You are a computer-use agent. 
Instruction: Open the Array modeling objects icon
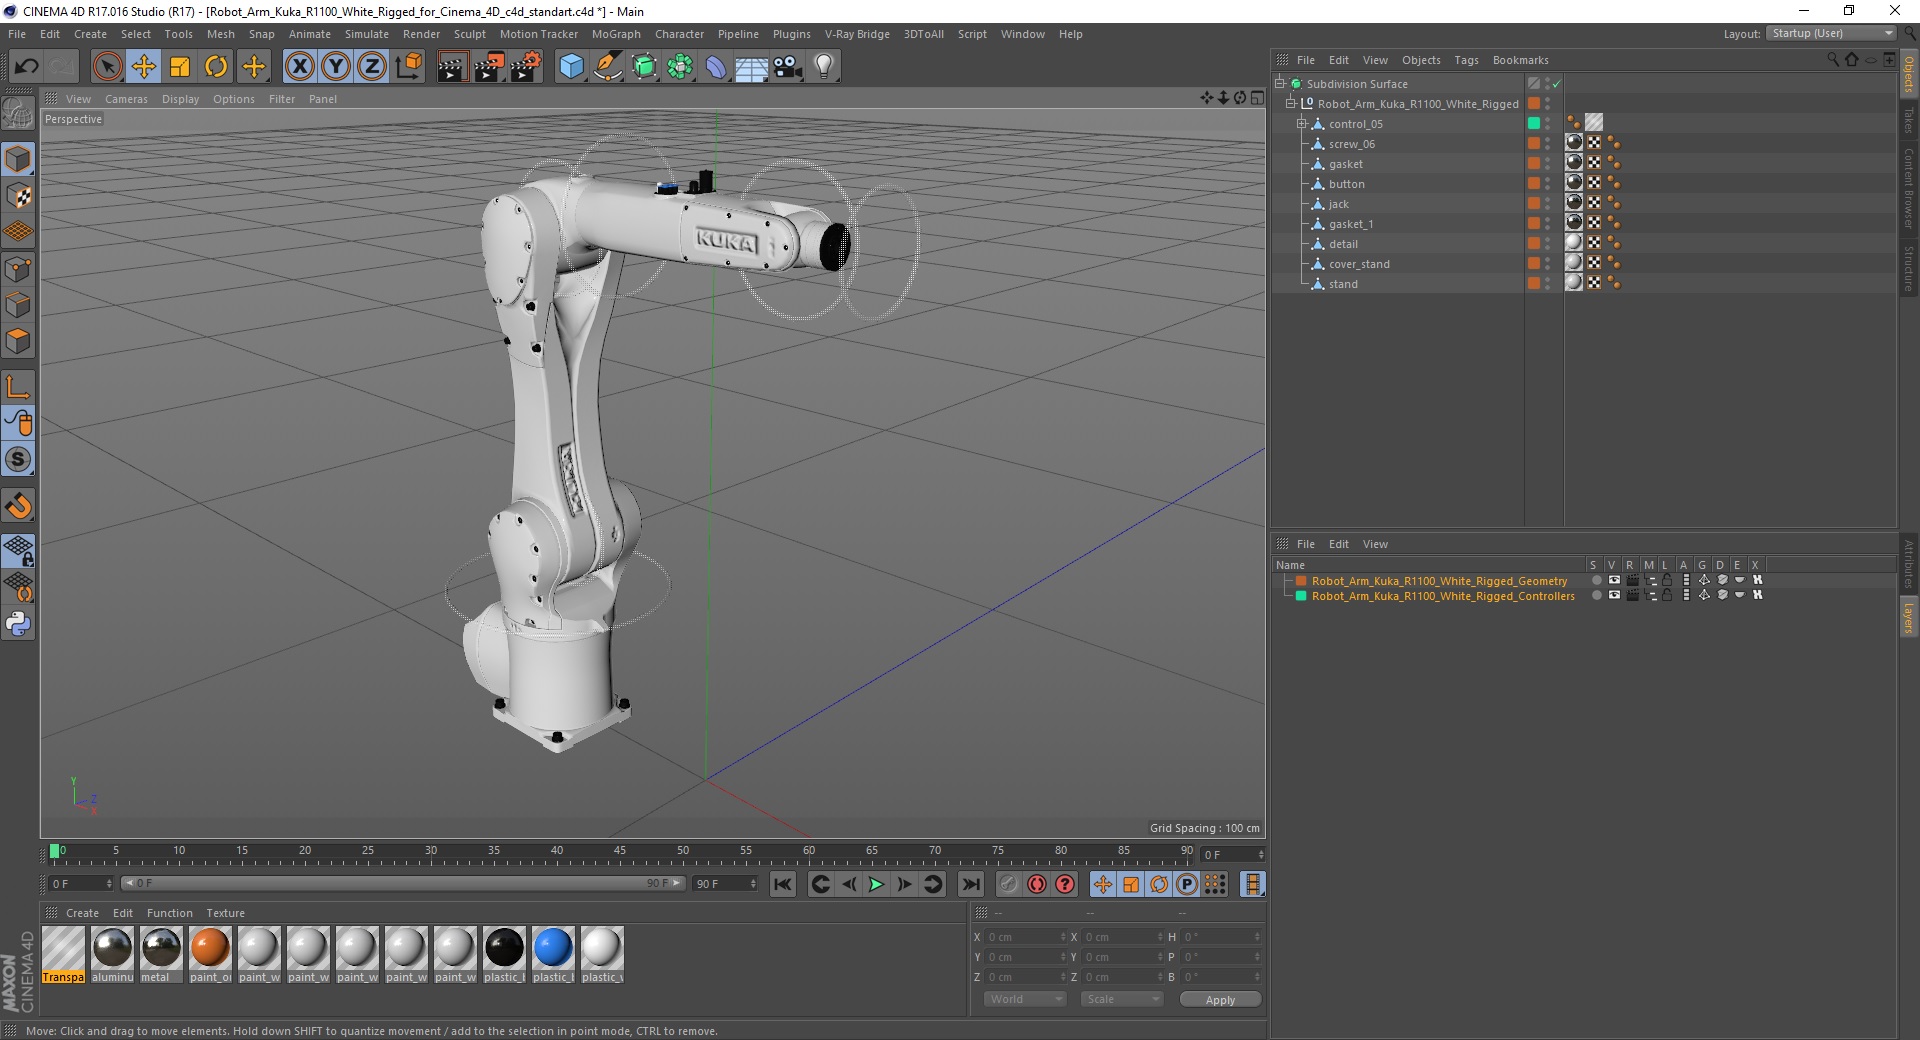pos(680,67)
